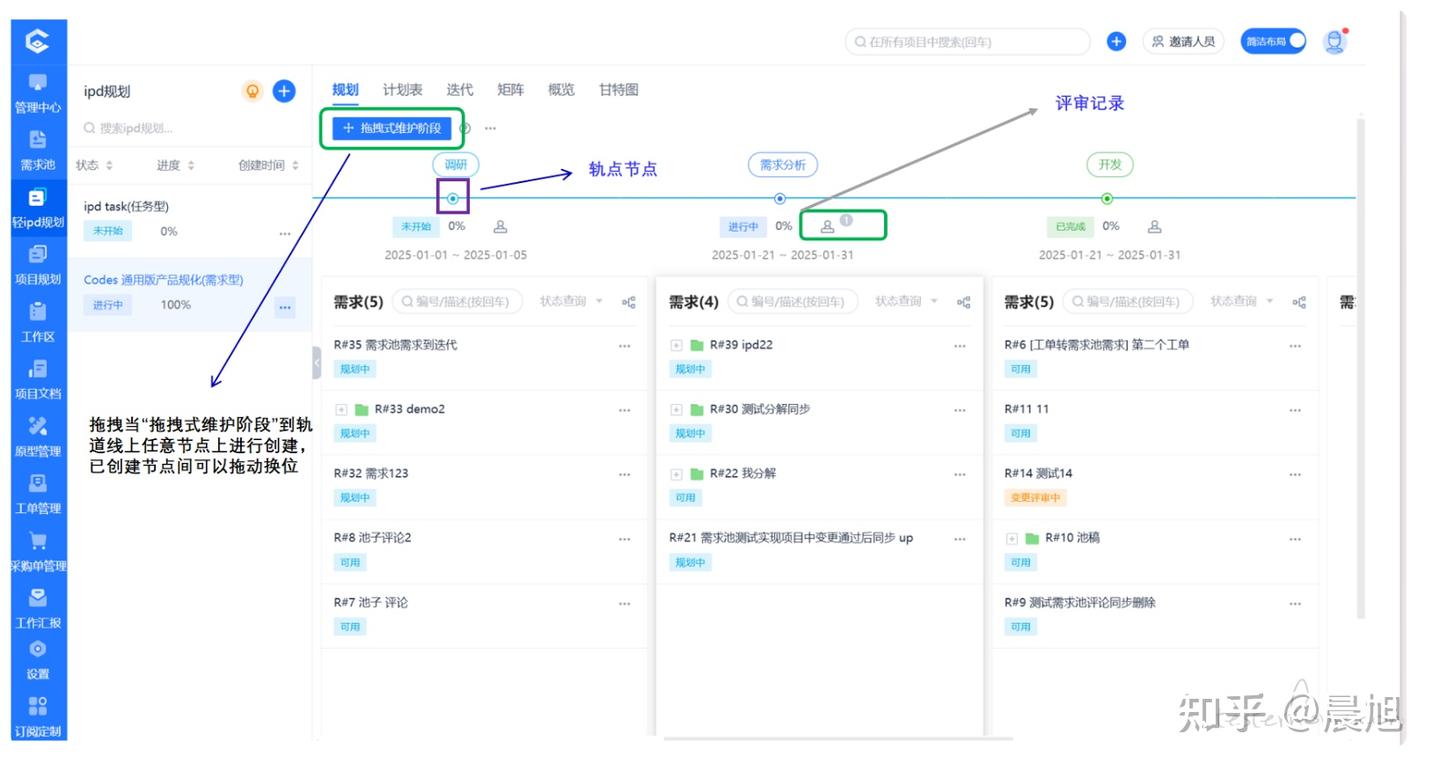Collapse the ipd规划 side panel with its handle
1440x771 pixels.
click(x=316, y=362)
